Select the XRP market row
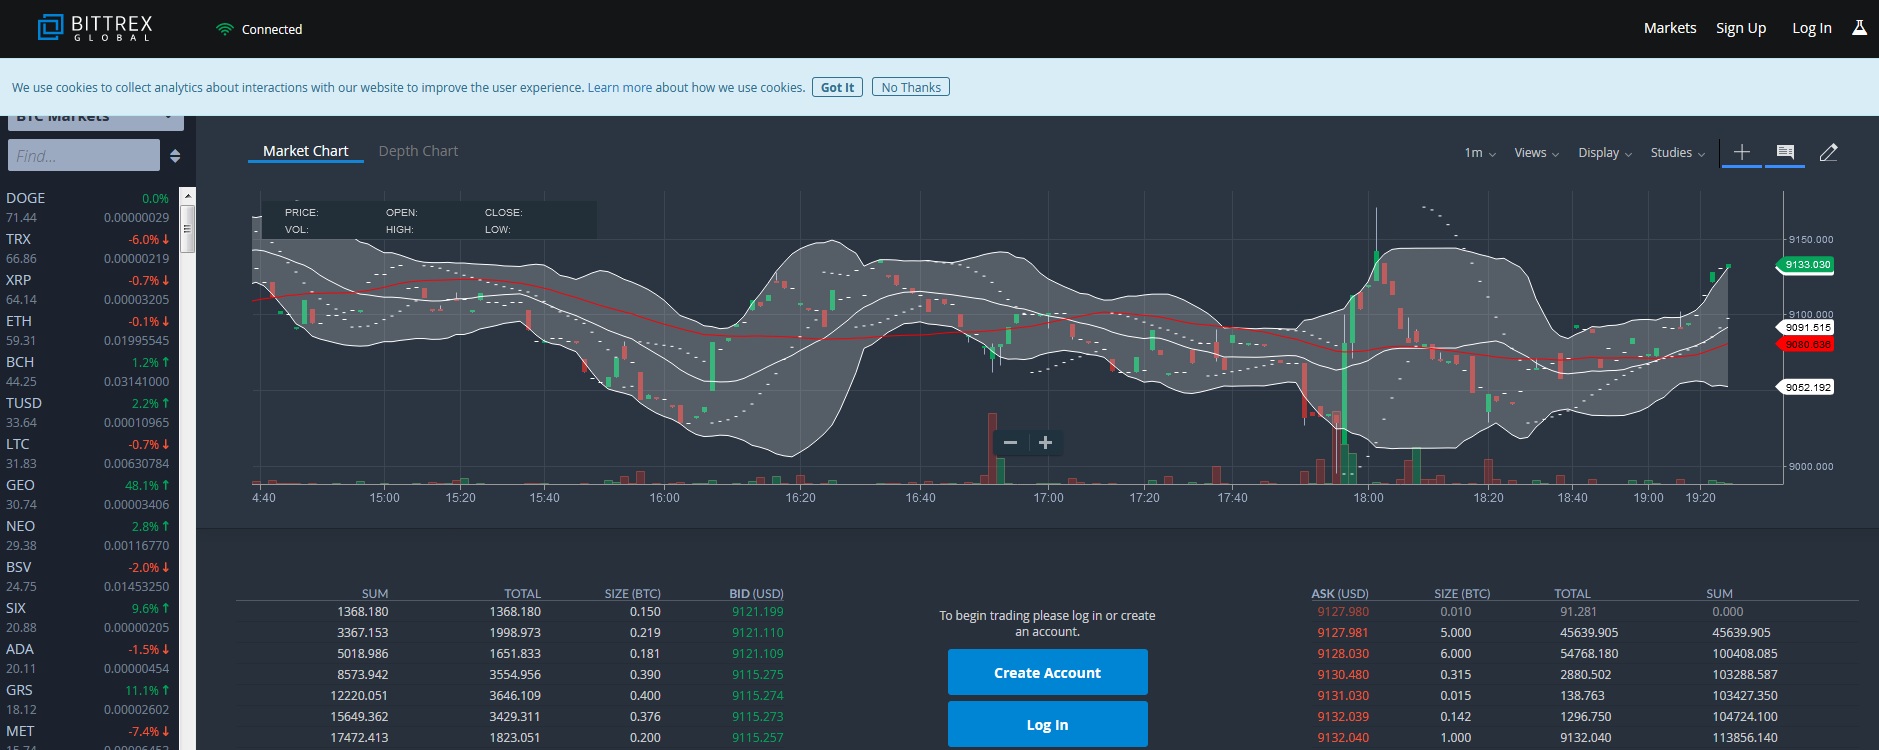This screenshot has height=750, width=1879. coord(88,290)
